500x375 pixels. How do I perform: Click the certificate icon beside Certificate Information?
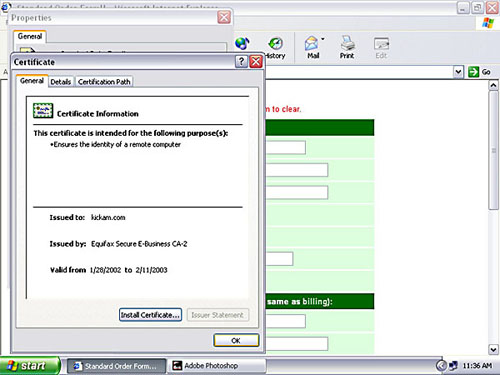coord(43,111)
